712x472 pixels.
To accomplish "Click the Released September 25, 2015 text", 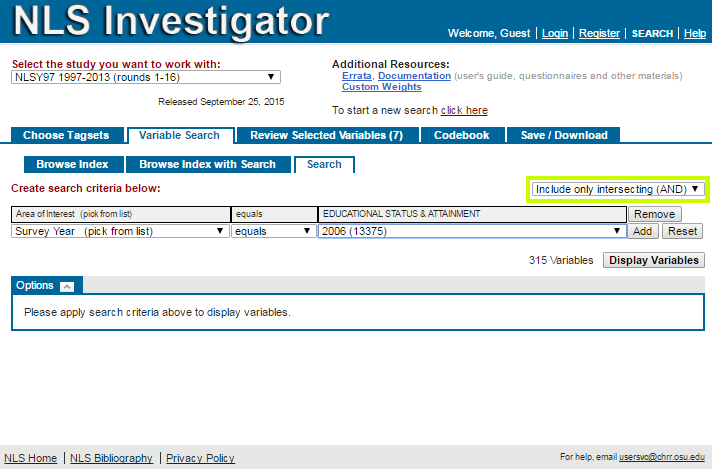I will [x=221, y=102].
